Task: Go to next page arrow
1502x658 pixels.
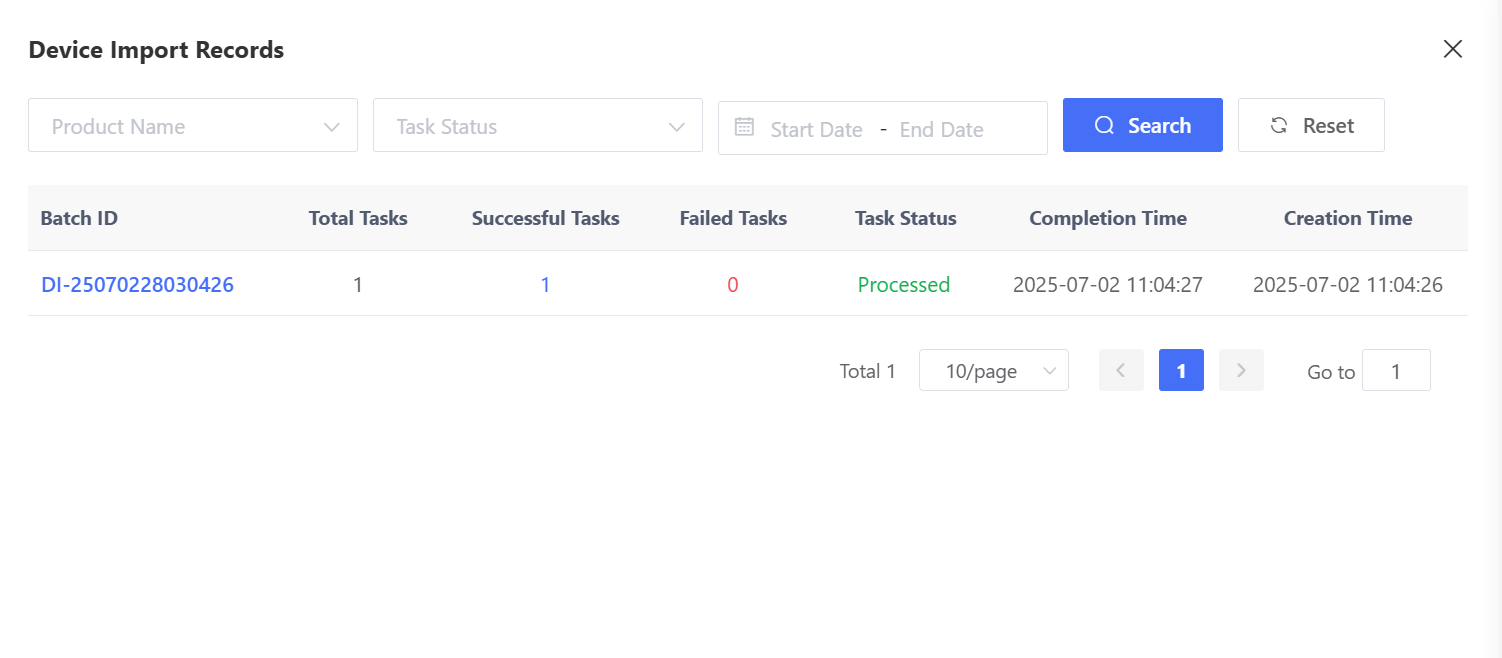Action: pos(1241,371)
